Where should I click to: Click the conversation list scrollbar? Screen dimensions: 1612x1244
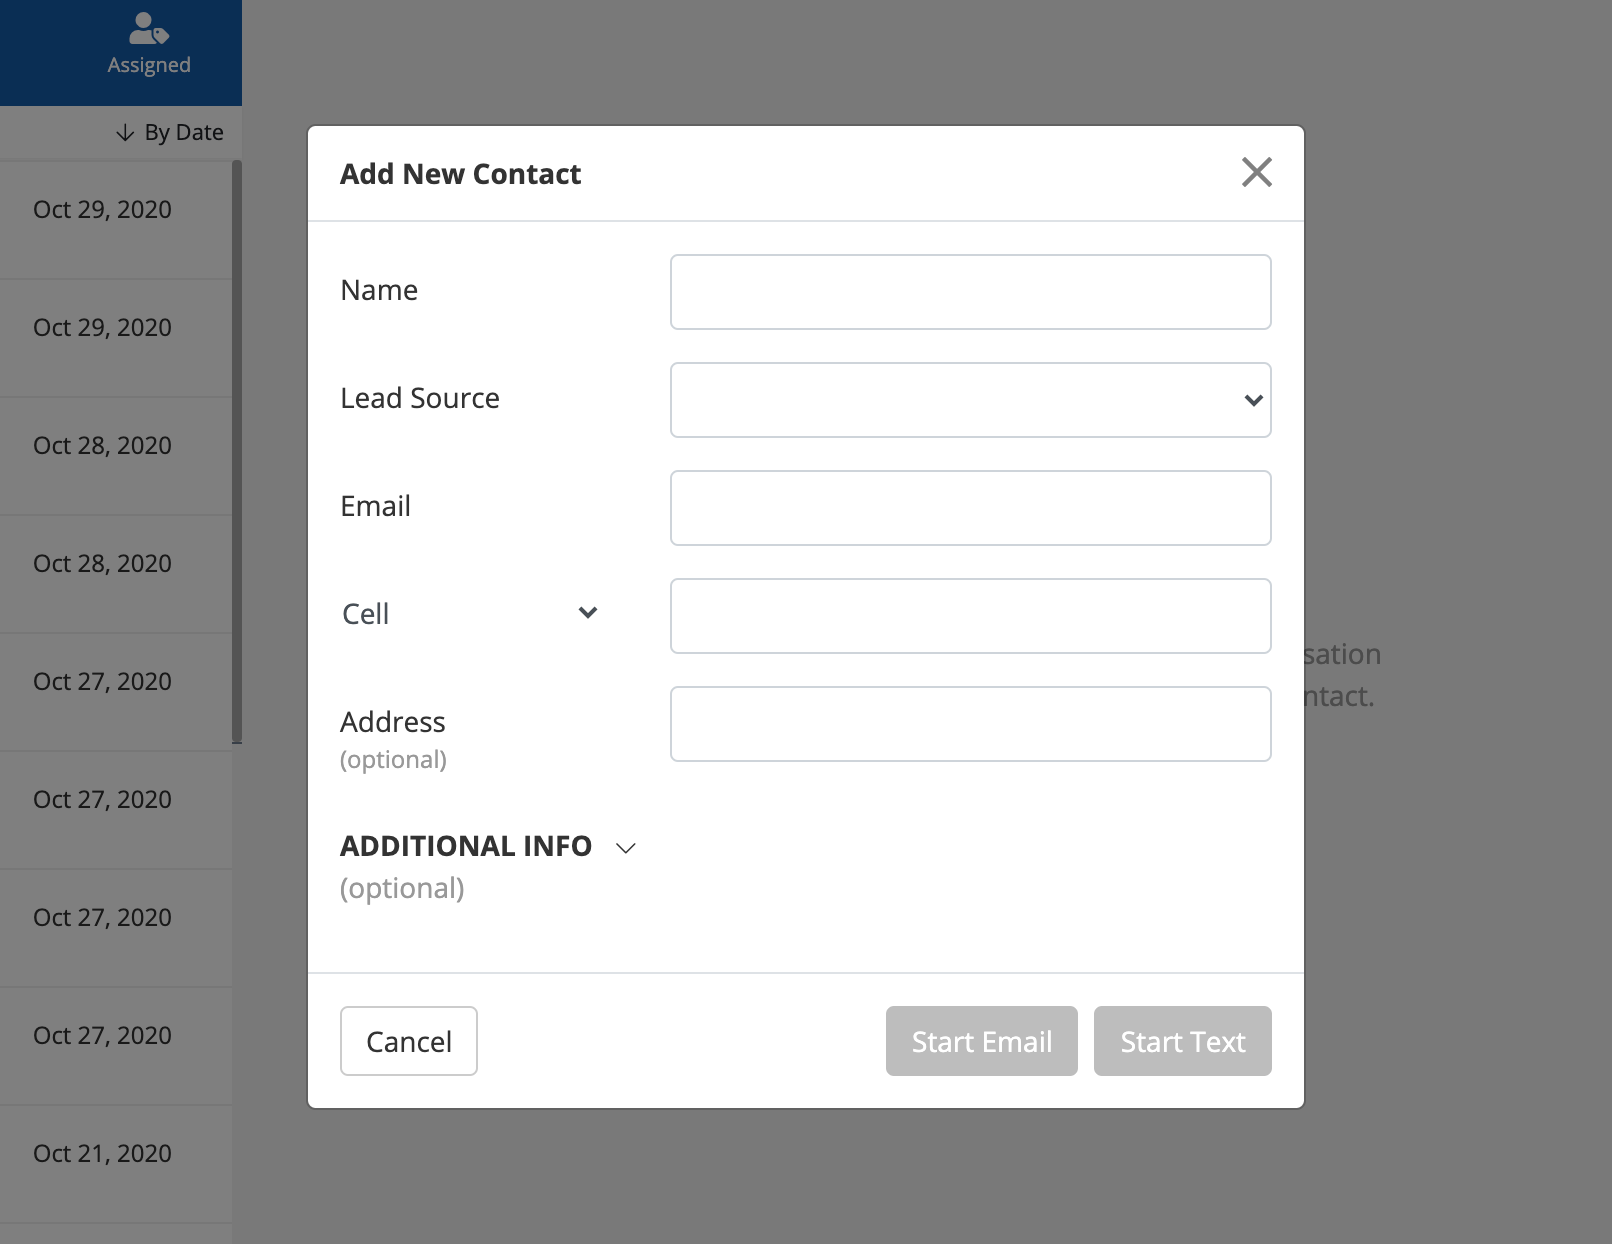[x=237, y=450]
